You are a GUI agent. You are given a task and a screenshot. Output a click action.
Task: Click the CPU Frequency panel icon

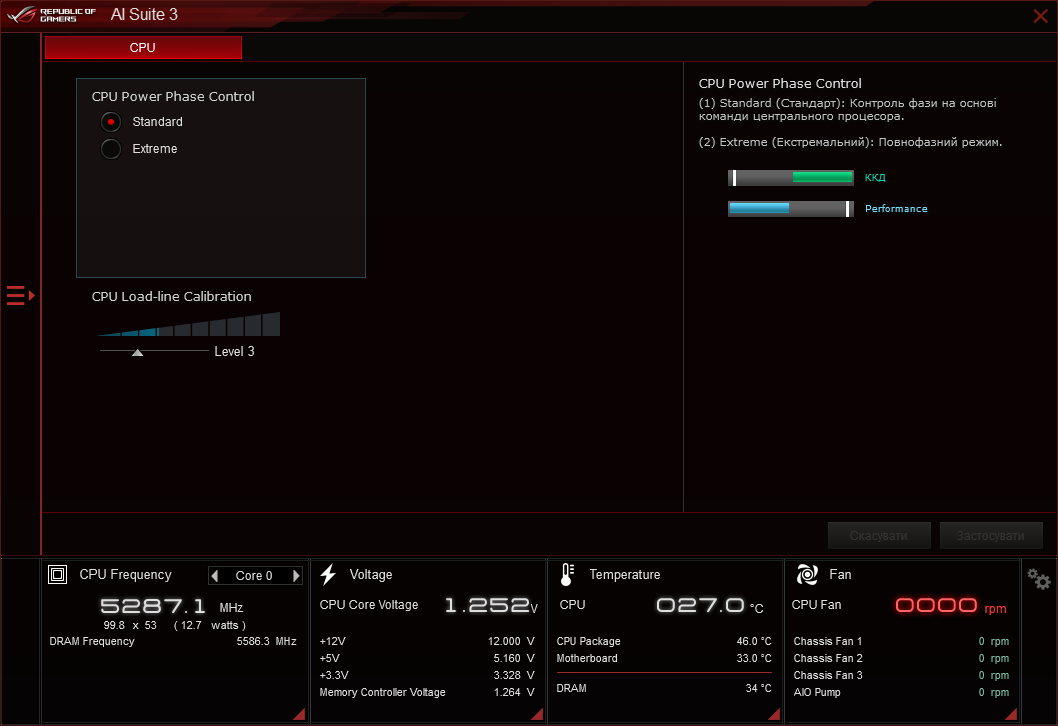click(57, 575)
